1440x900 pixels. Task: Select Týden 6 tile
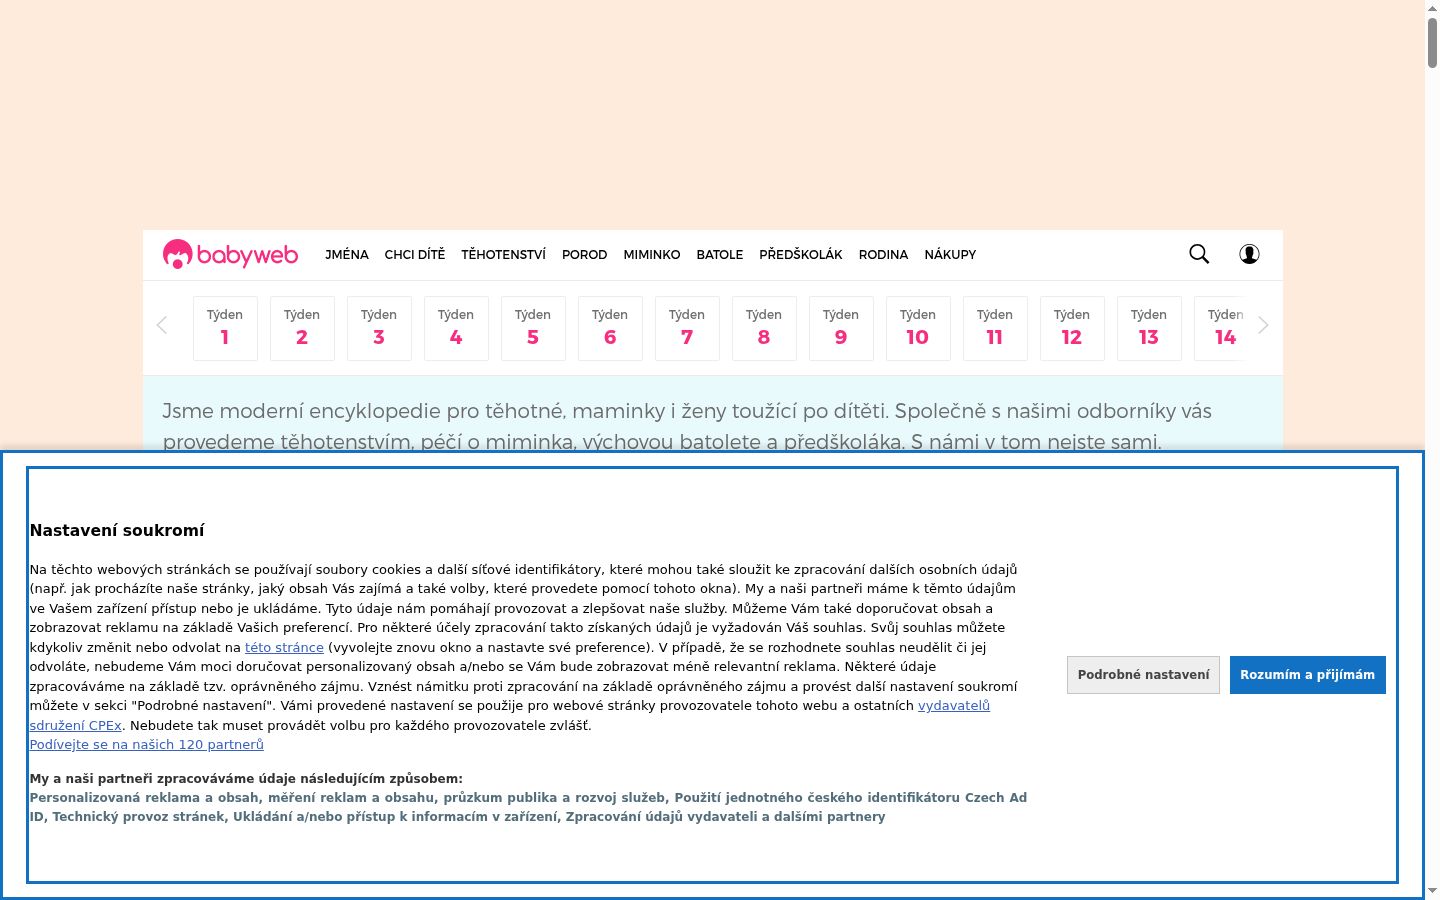610,328
